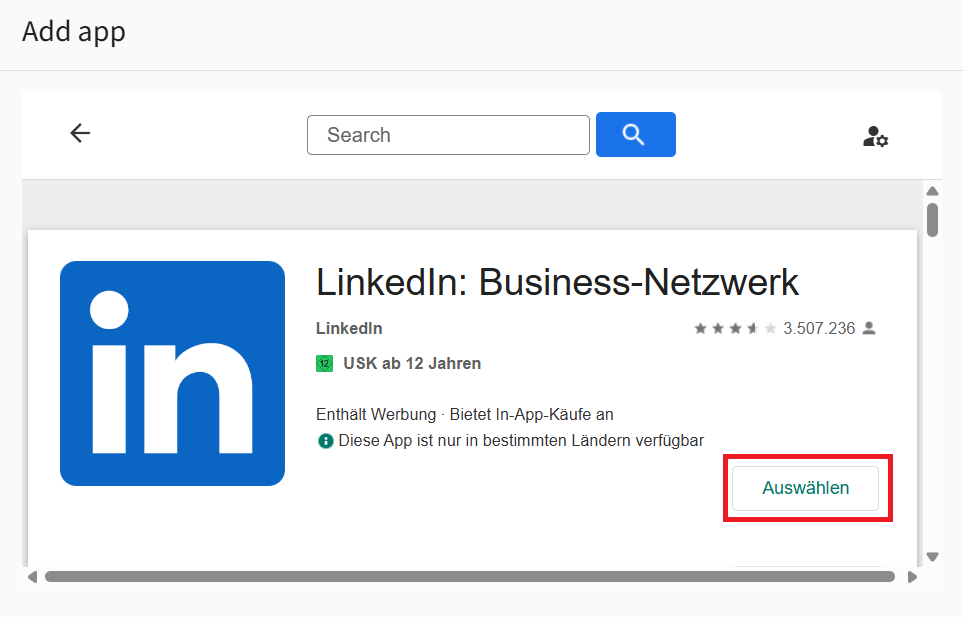This screenshot has width=963, height=617.
Task: Click the green USK 12 rating badge
Action: point(324,363)
